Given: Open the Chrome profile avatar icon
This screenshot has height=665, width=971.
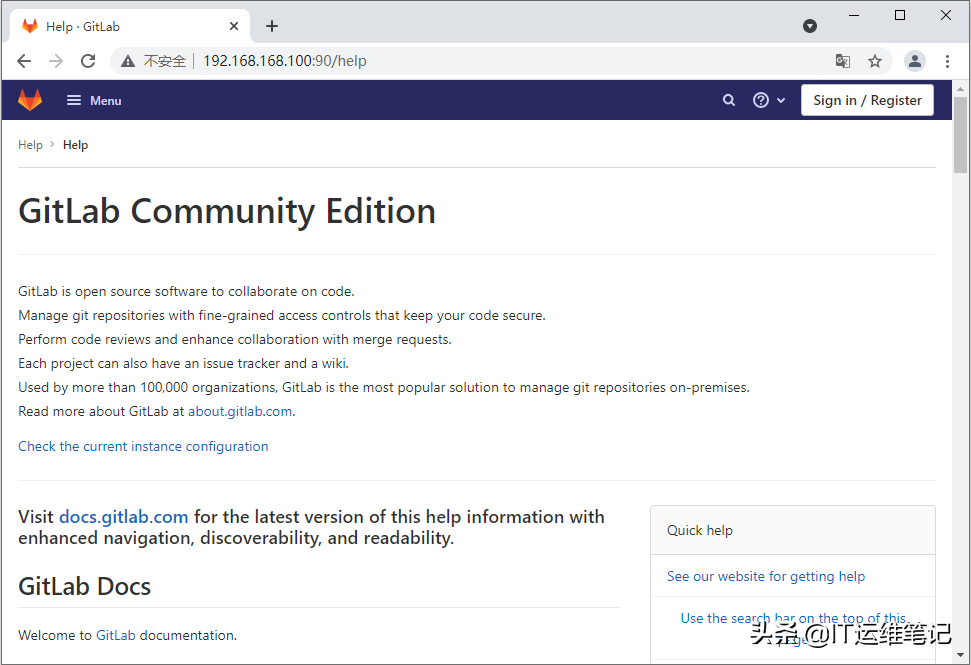Looking at the screenshot, I should tap(915, 61).
